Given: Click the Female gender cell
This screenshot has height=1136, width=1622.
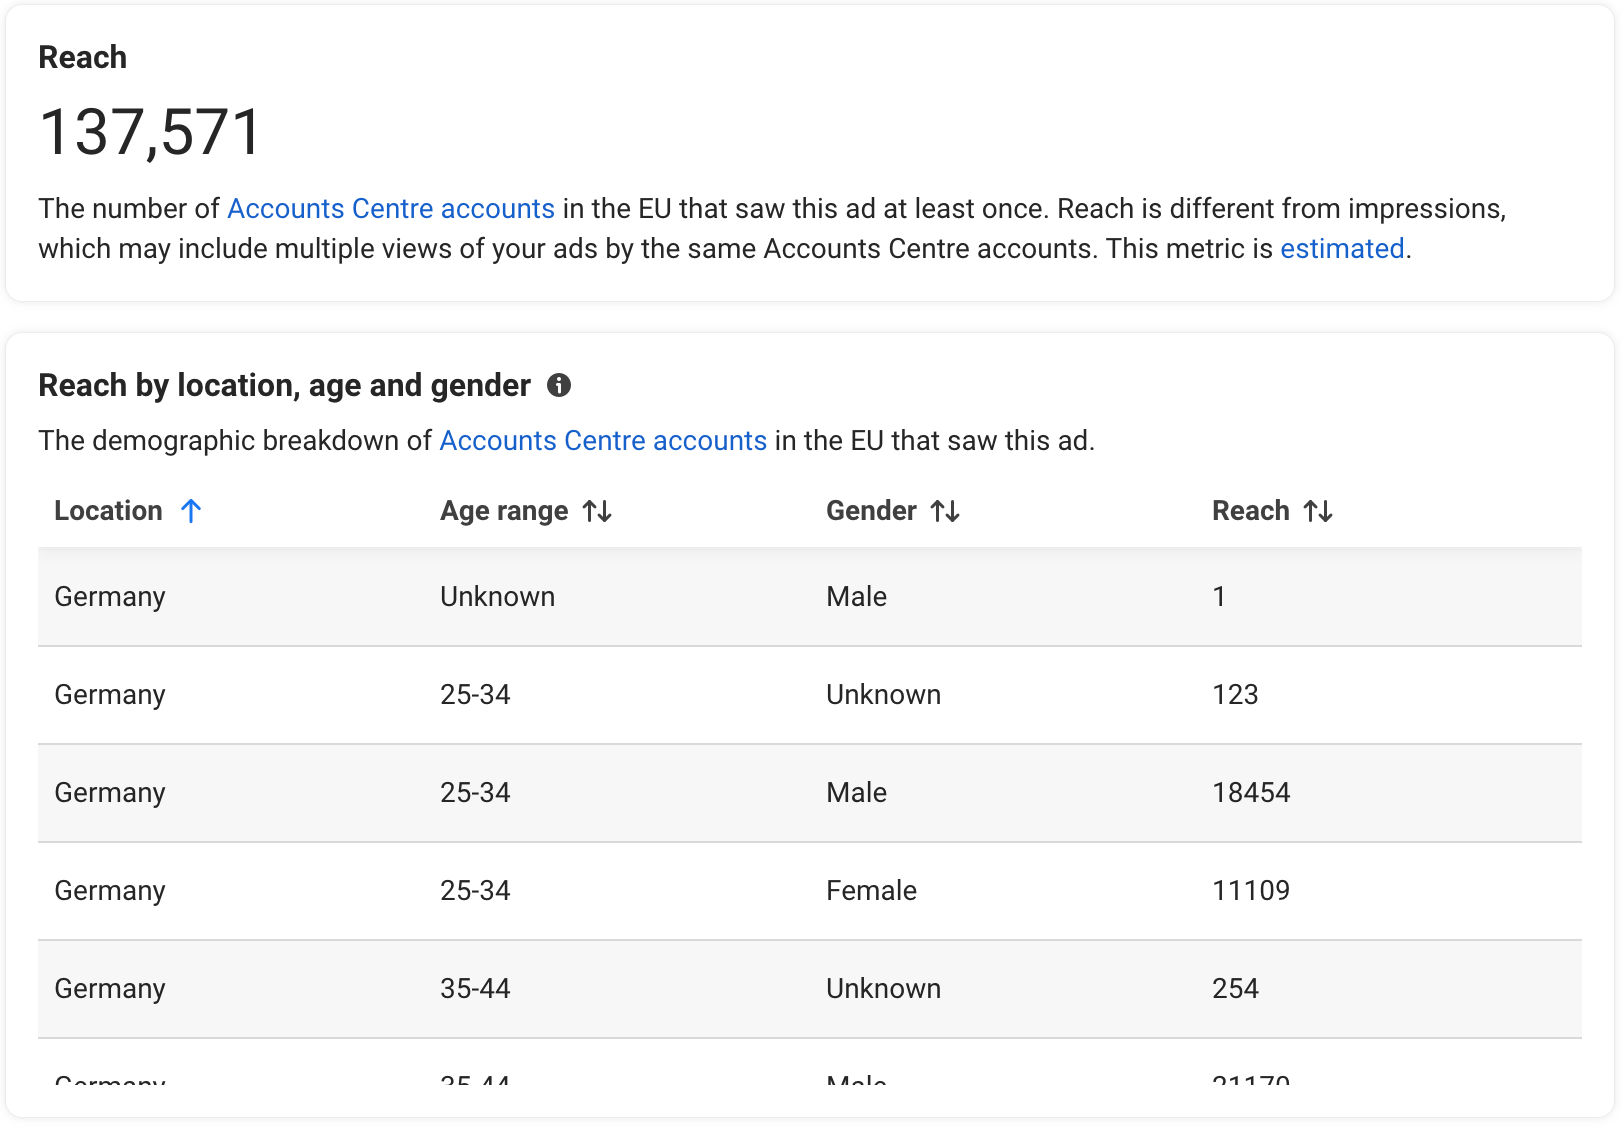Looking at the screenshot, I should (871, 891).
